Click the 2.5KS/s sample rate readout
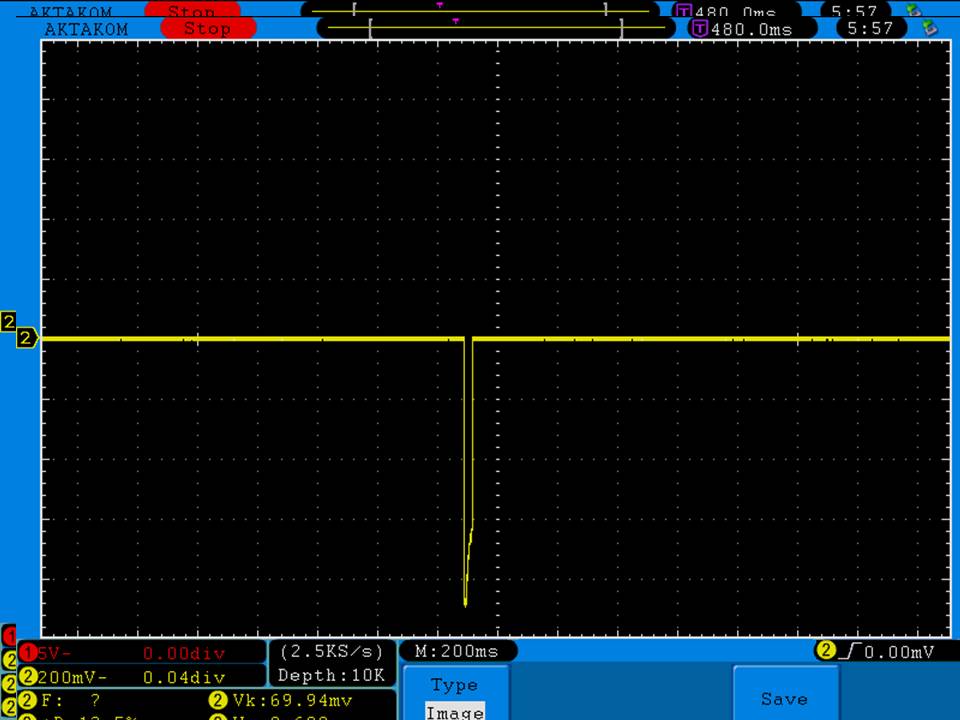 [x=331, y=652]
